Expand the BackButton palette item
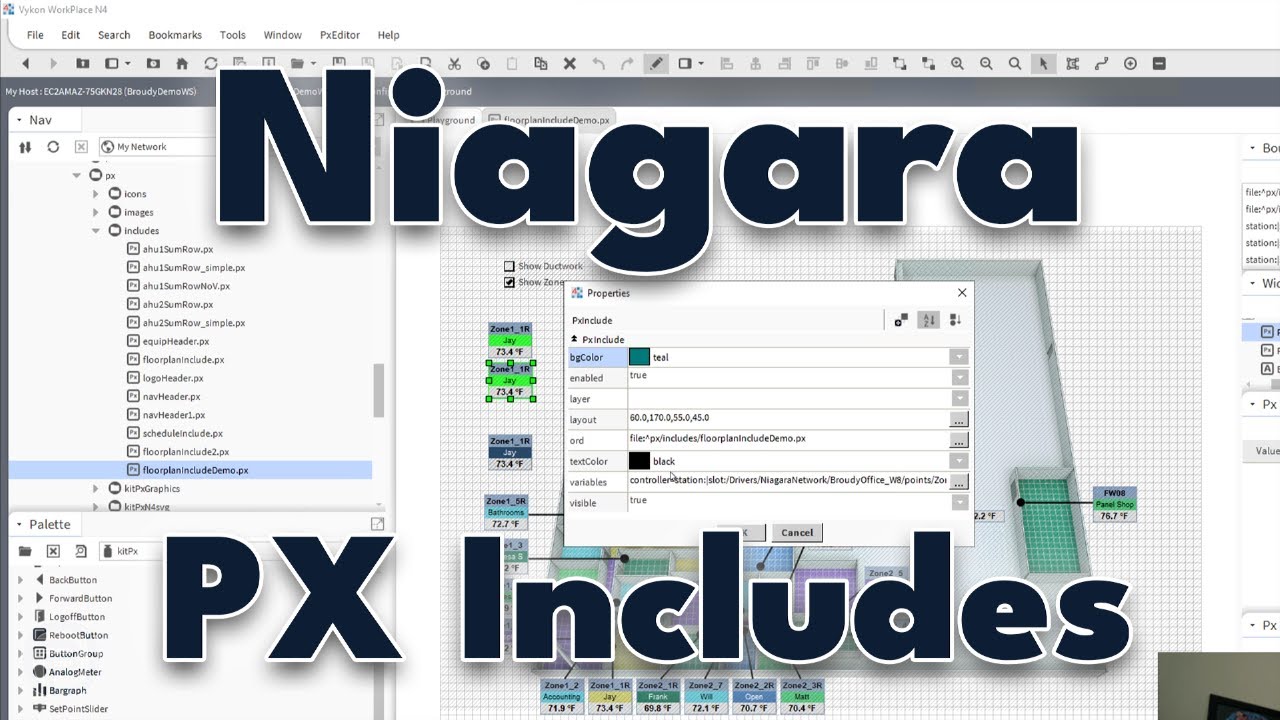The width and height of the screenshot is (1280, 720). point(22,580)
